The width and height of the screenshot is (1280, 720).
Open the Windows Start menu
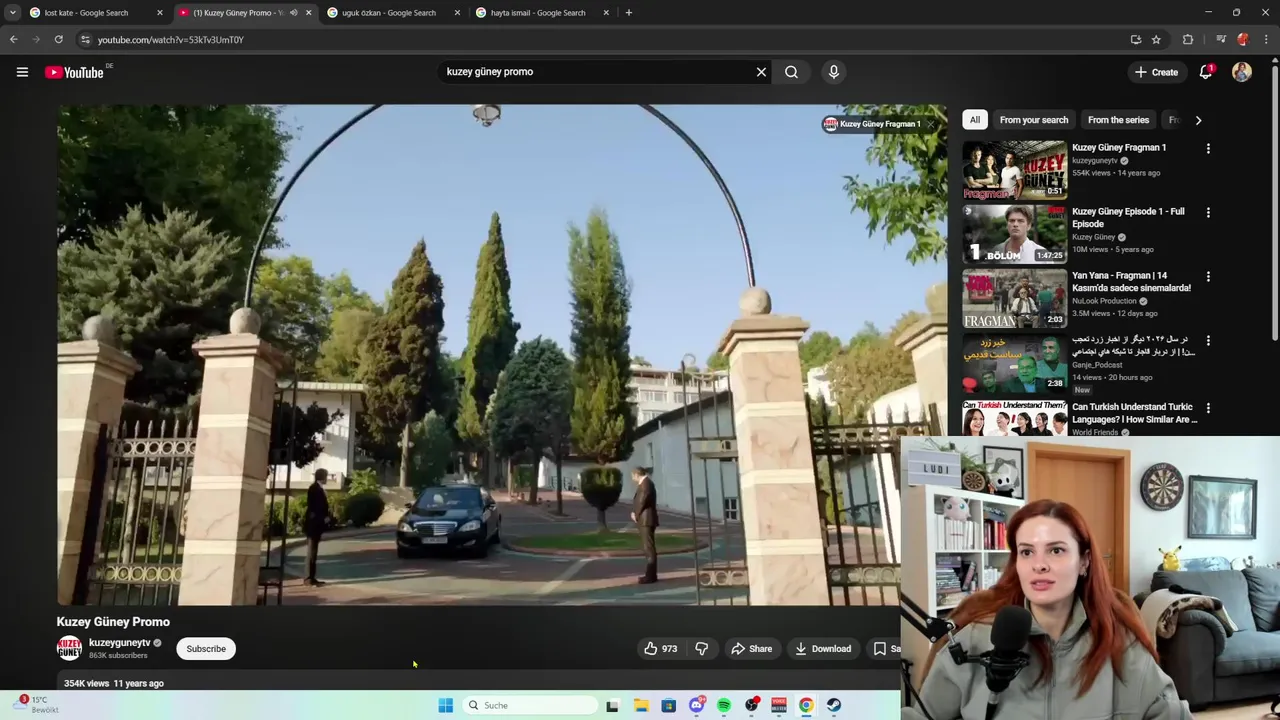tap(446, 705)
